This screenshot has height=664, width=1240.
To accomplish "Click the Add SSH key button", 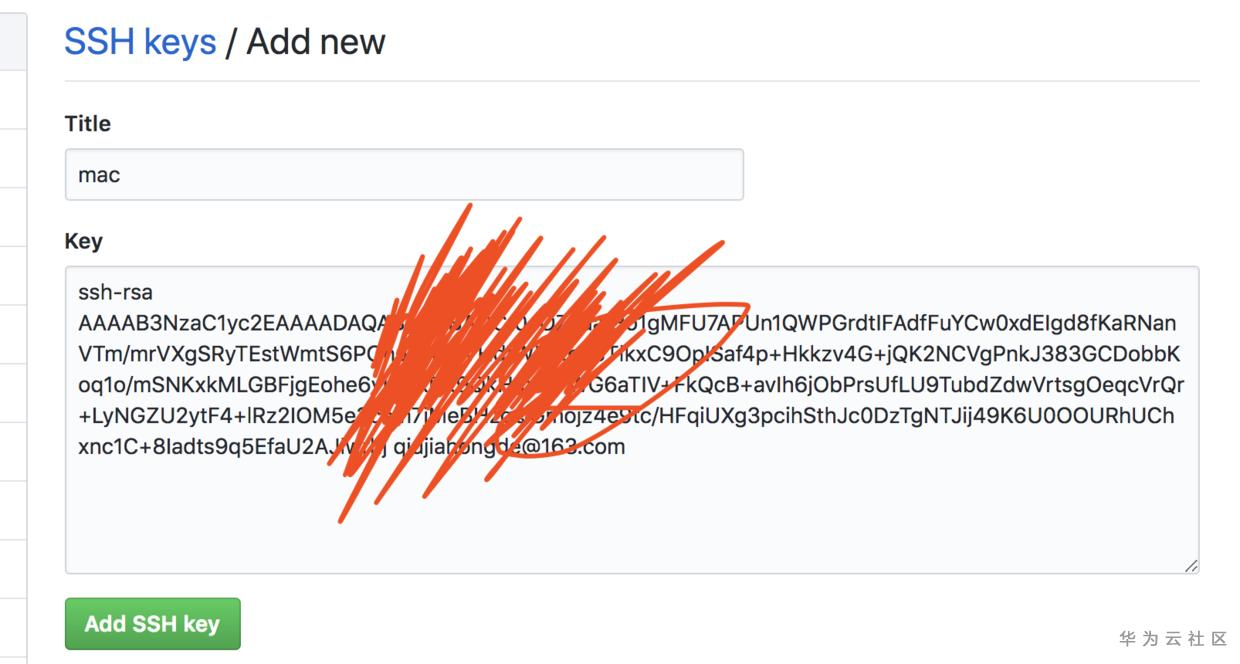I will (x=152, y=624).
